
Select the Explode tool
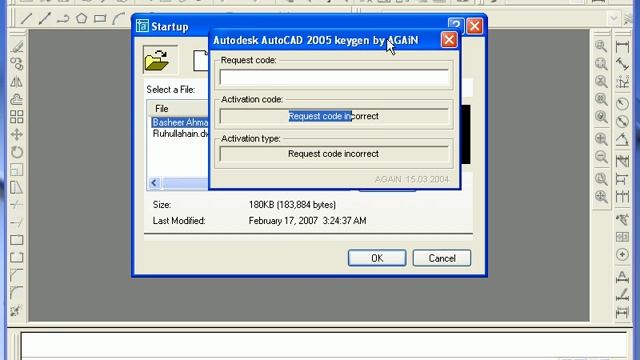pyautogui.click(x=17, y=311)
